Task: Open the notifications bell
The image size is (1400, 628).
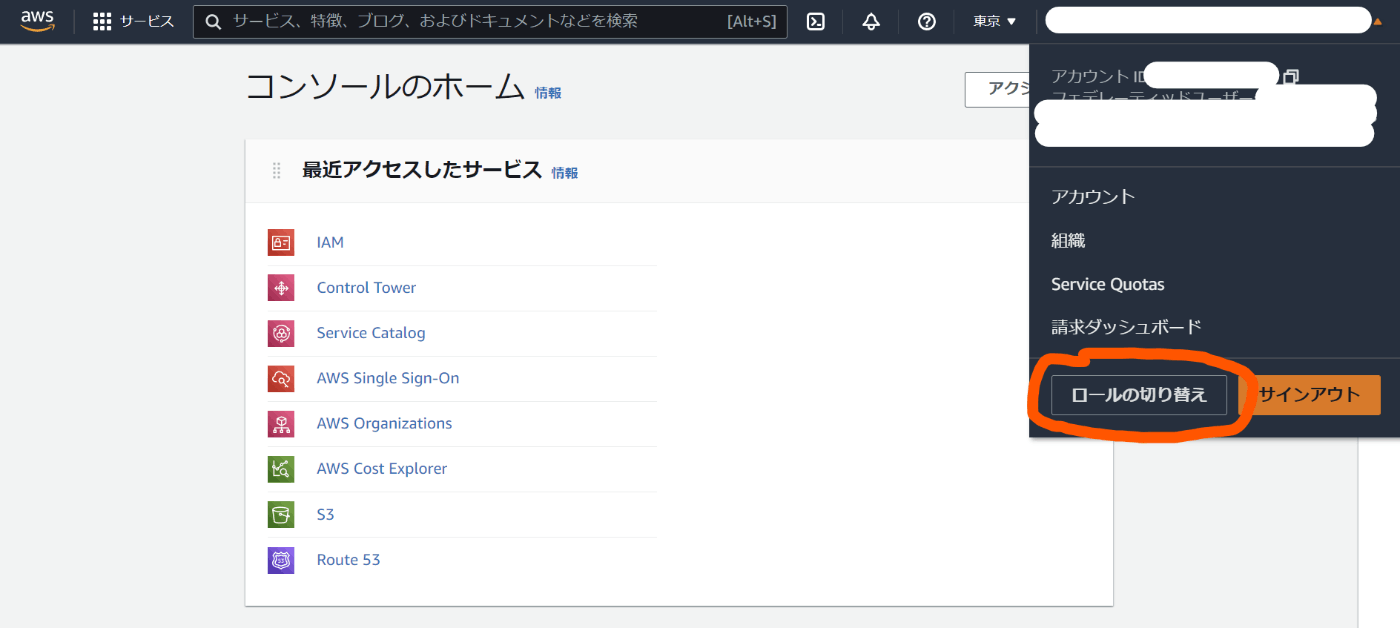Action: point(871,21)
